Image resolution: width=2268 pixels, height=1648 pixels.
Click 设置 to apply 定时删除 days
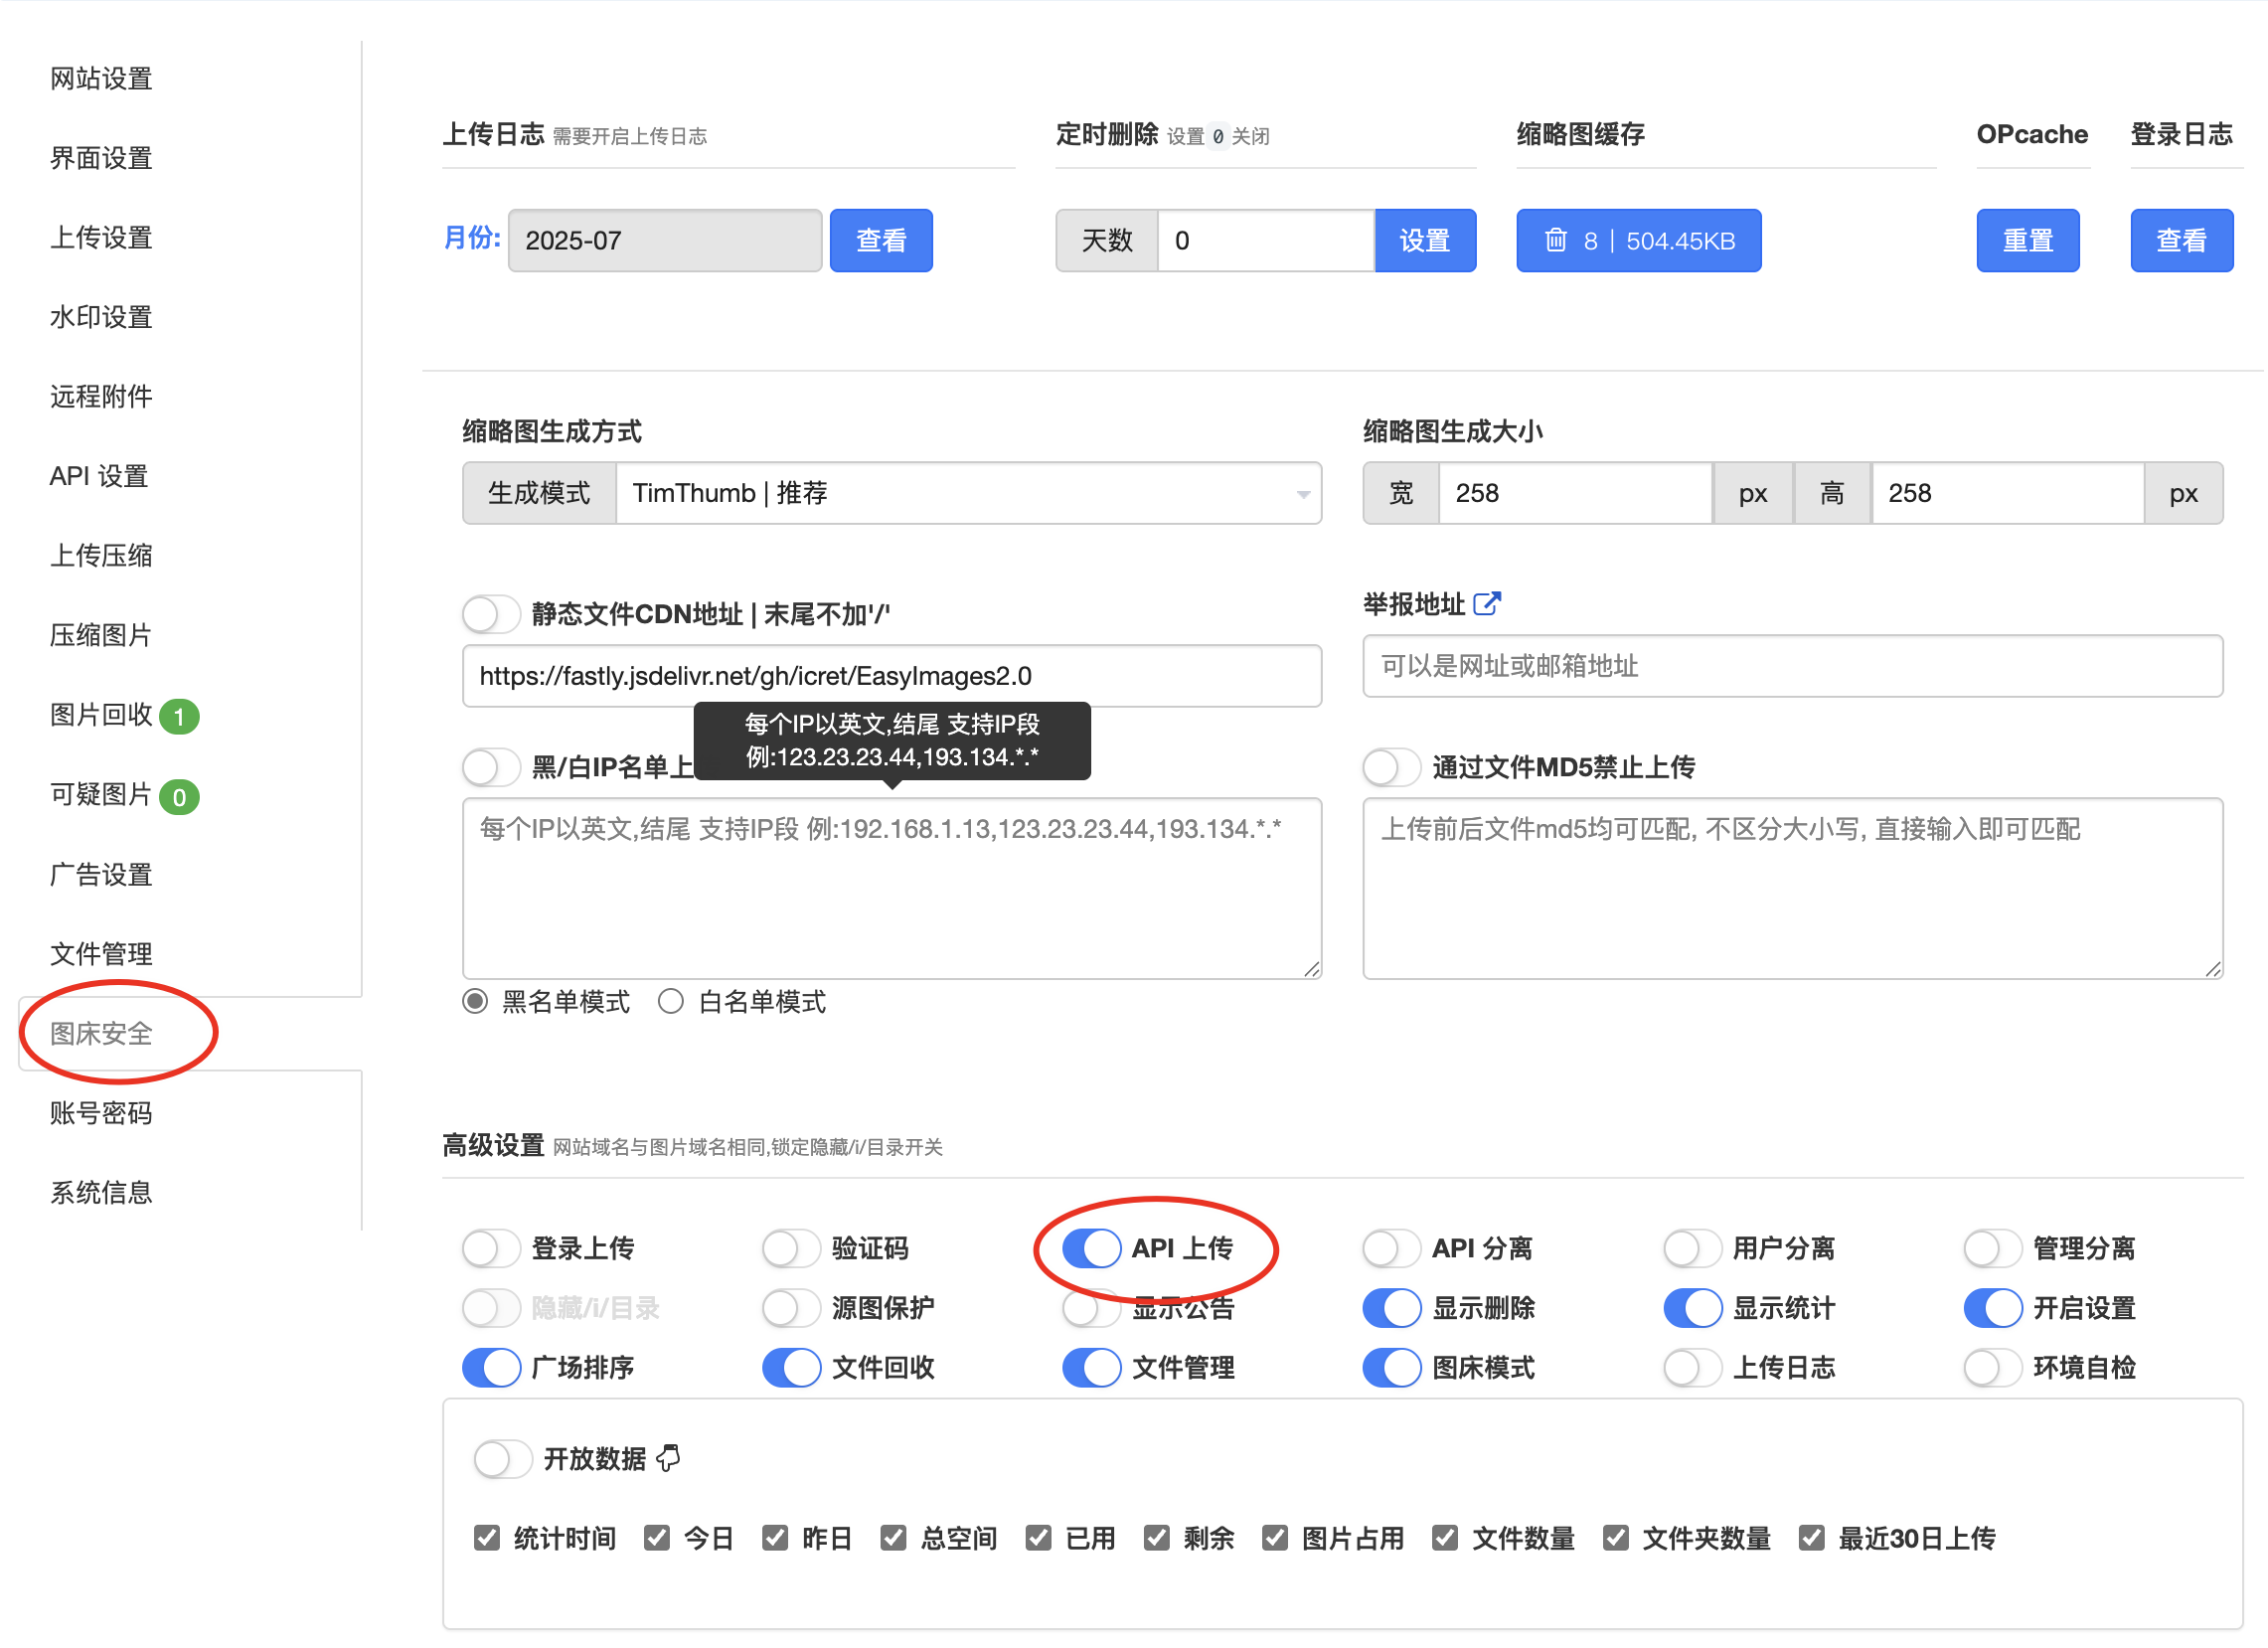coord(1425,240)
